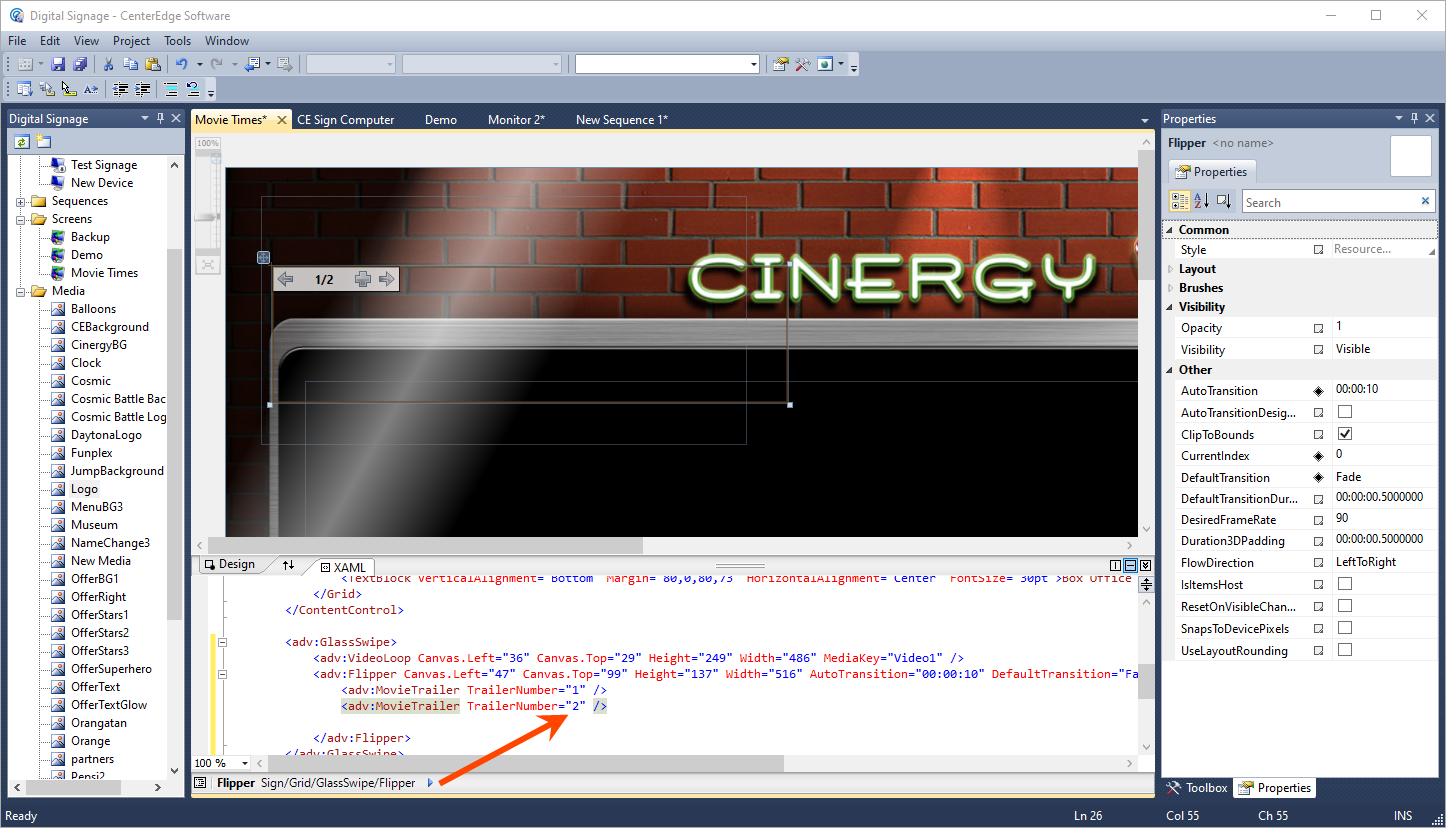Open the Toolbox from the main toolbar icon
This screenshot has height=828, width=1446.
point(802,65)
